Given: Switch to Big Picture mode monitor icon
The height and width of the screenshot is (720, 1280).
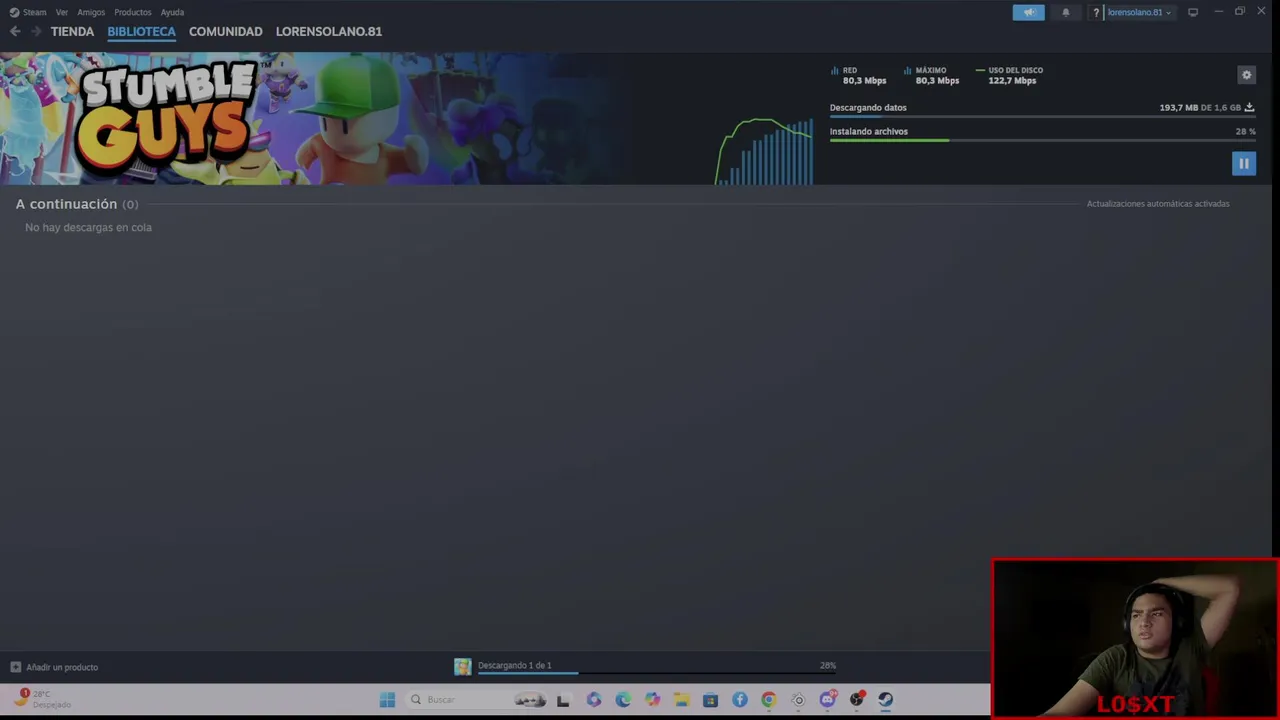Looking at the screenshot, I should point(1193,12).
